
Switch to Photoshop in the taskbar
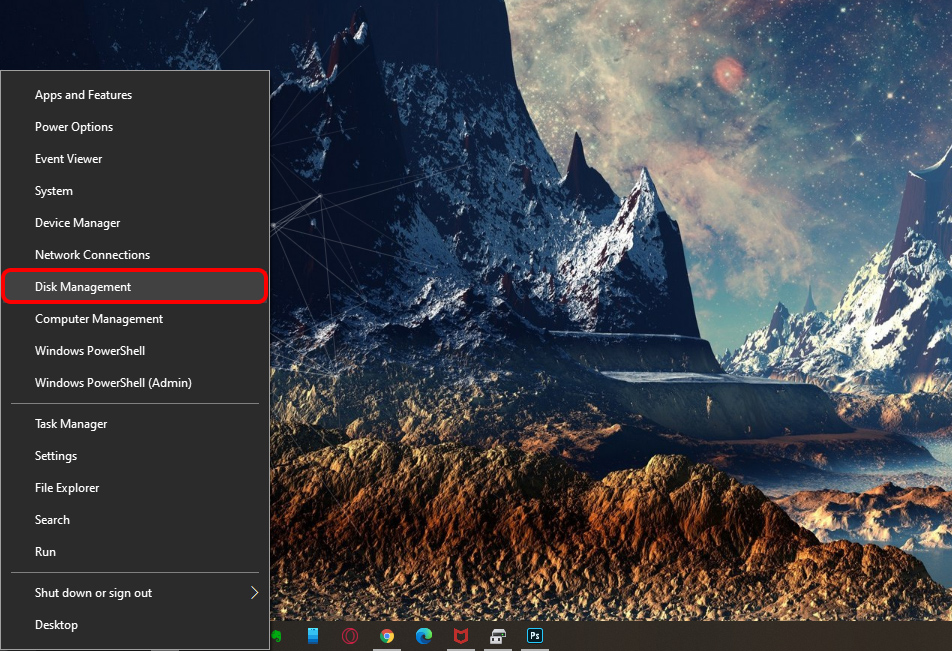click(x=535, y=636)
